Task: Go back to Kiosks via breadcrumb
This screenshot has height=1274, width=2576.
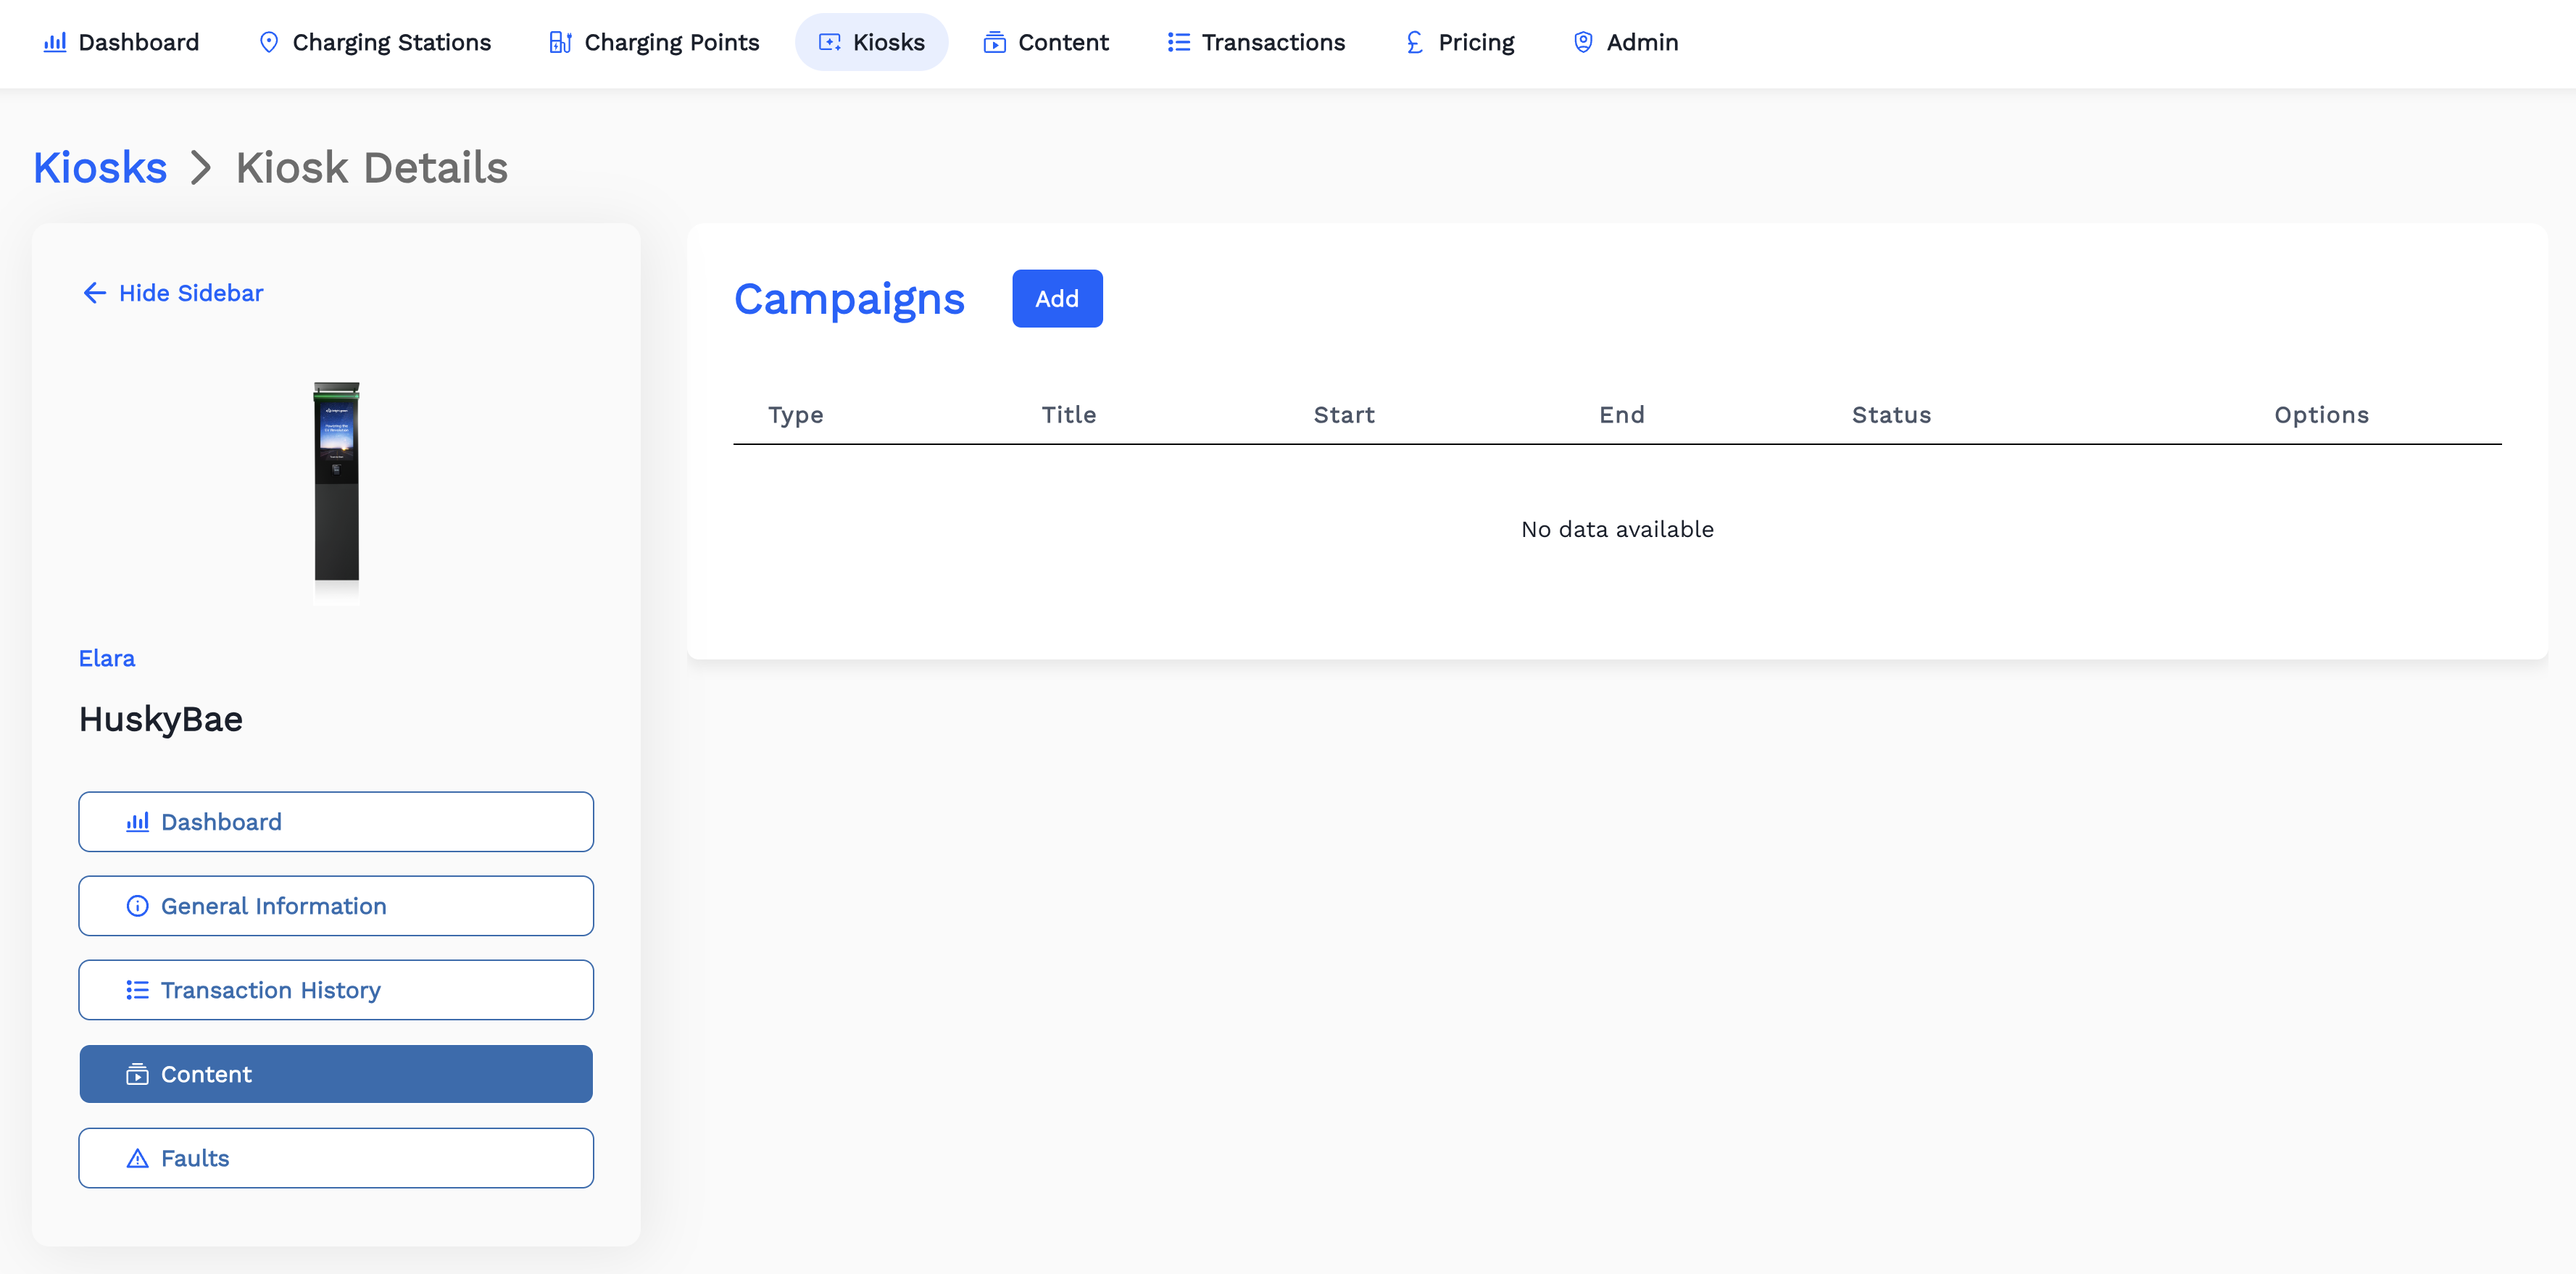Action: coord(100,167)
